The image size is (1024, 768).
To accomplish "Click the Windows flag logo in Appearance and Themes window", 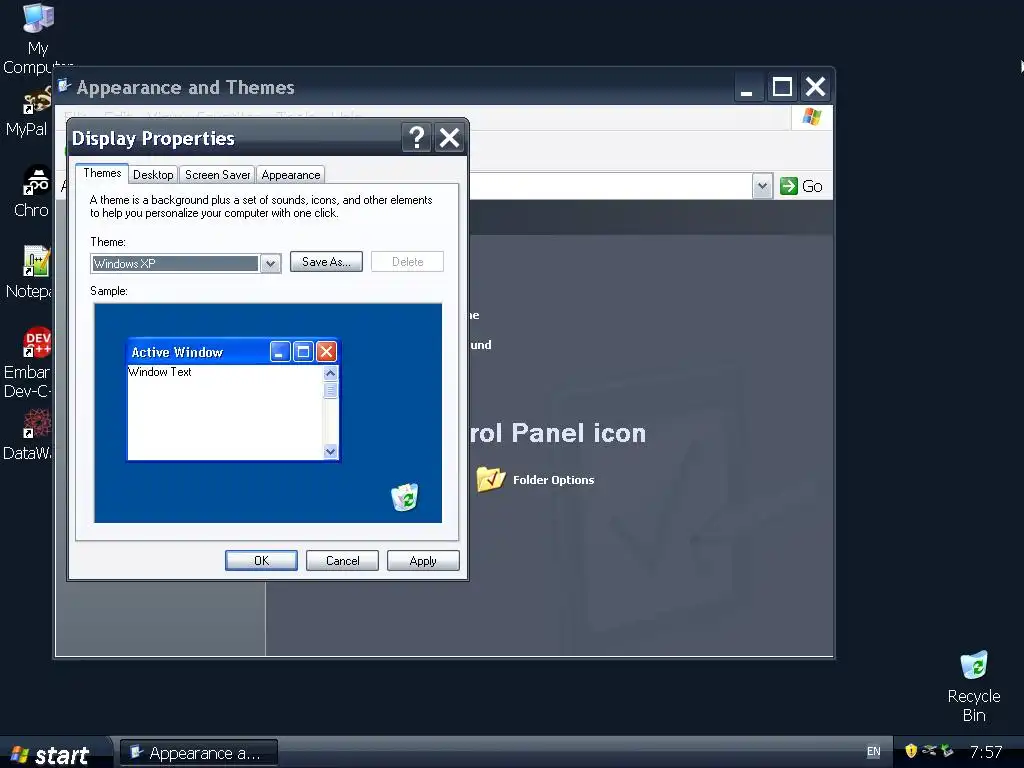I will [x=812, y=117].
